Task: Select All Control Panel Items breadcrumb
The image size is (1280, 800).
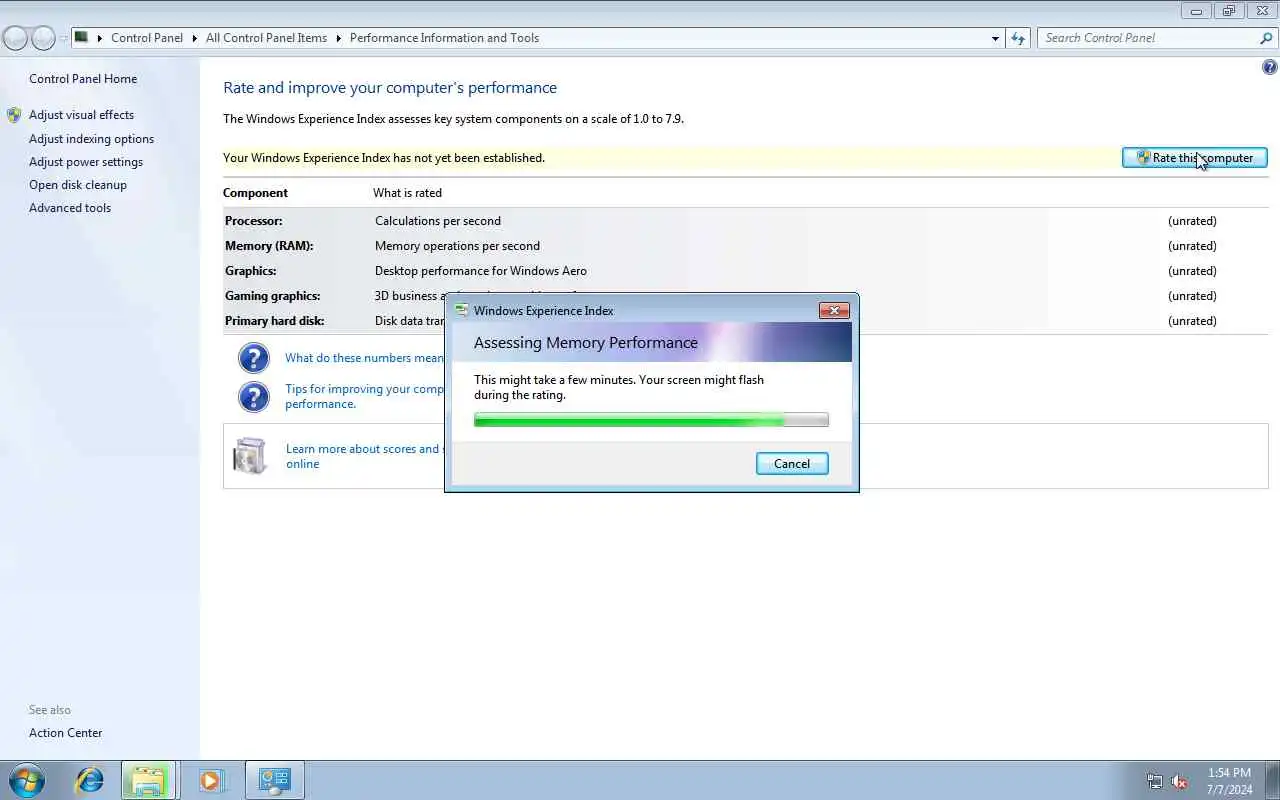Action: (x=266, y=38)
